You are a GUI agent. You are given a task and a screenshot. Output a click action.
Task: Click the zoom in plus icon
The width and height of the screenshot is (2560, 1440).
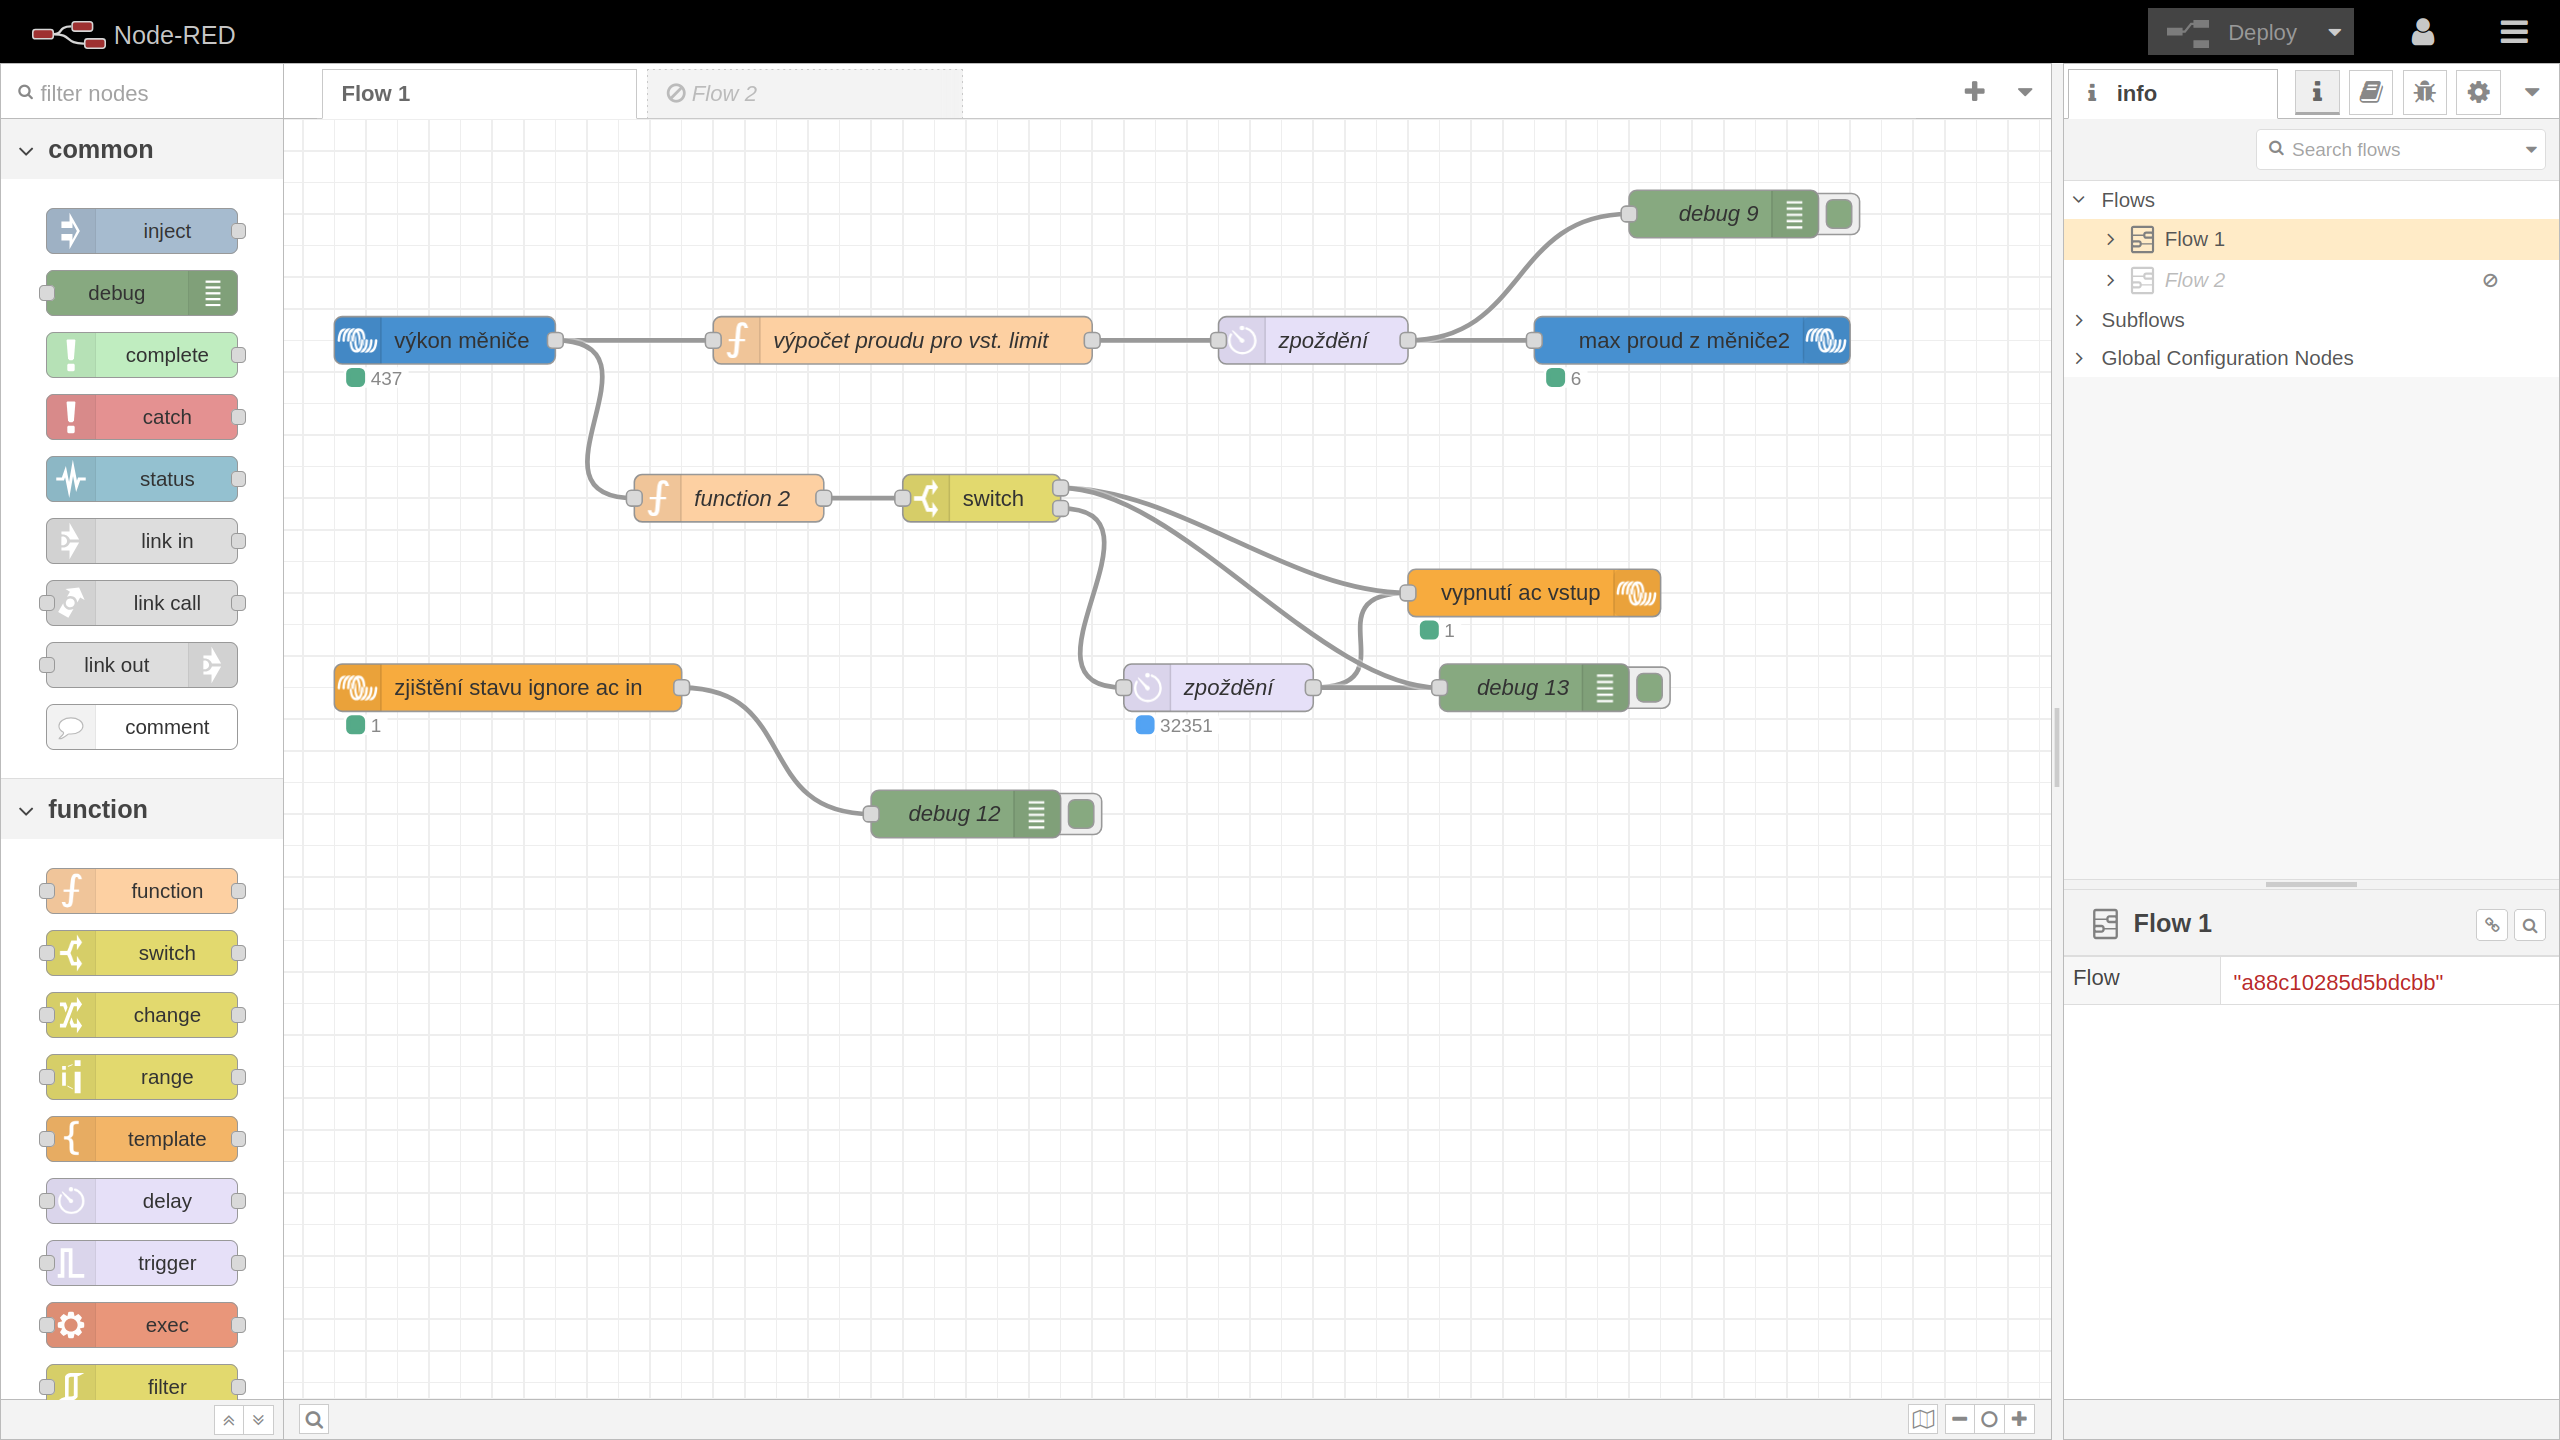click(x=2020, y=1419)
